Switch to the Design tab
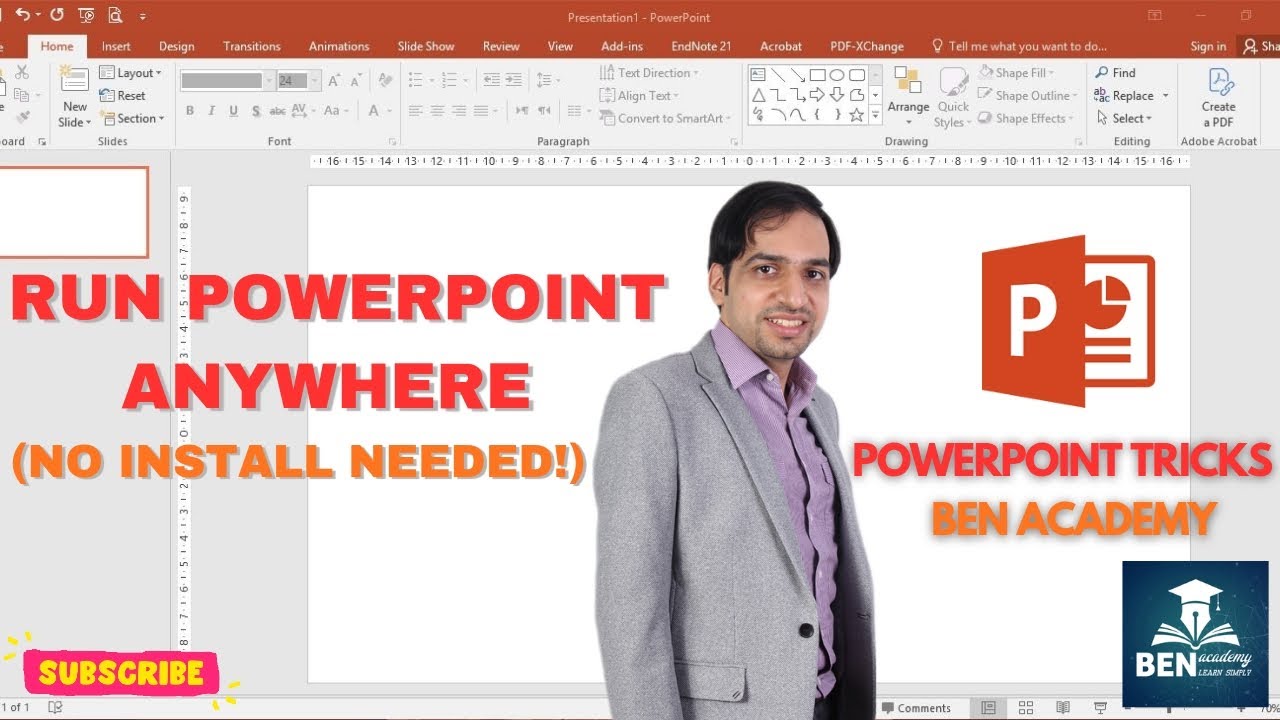Viewport: 1280px width, 720px height. pos(177,46)
